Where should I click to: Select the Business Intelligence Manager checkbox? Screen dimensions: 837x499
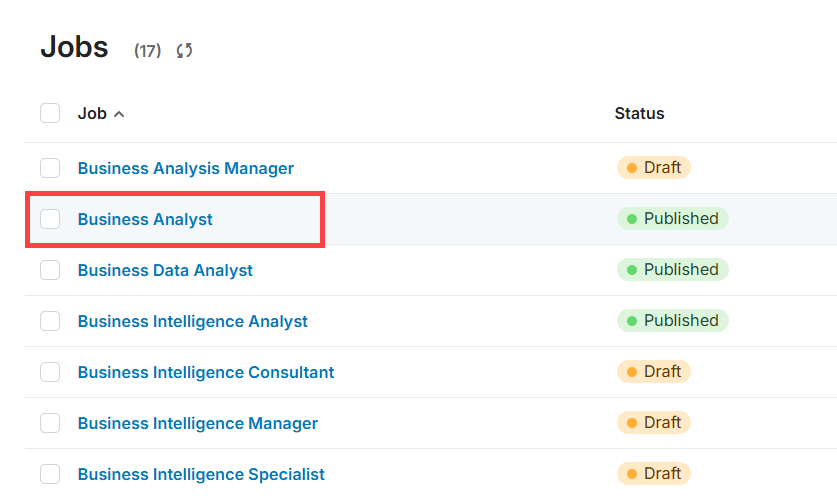[x=50, y=423]
